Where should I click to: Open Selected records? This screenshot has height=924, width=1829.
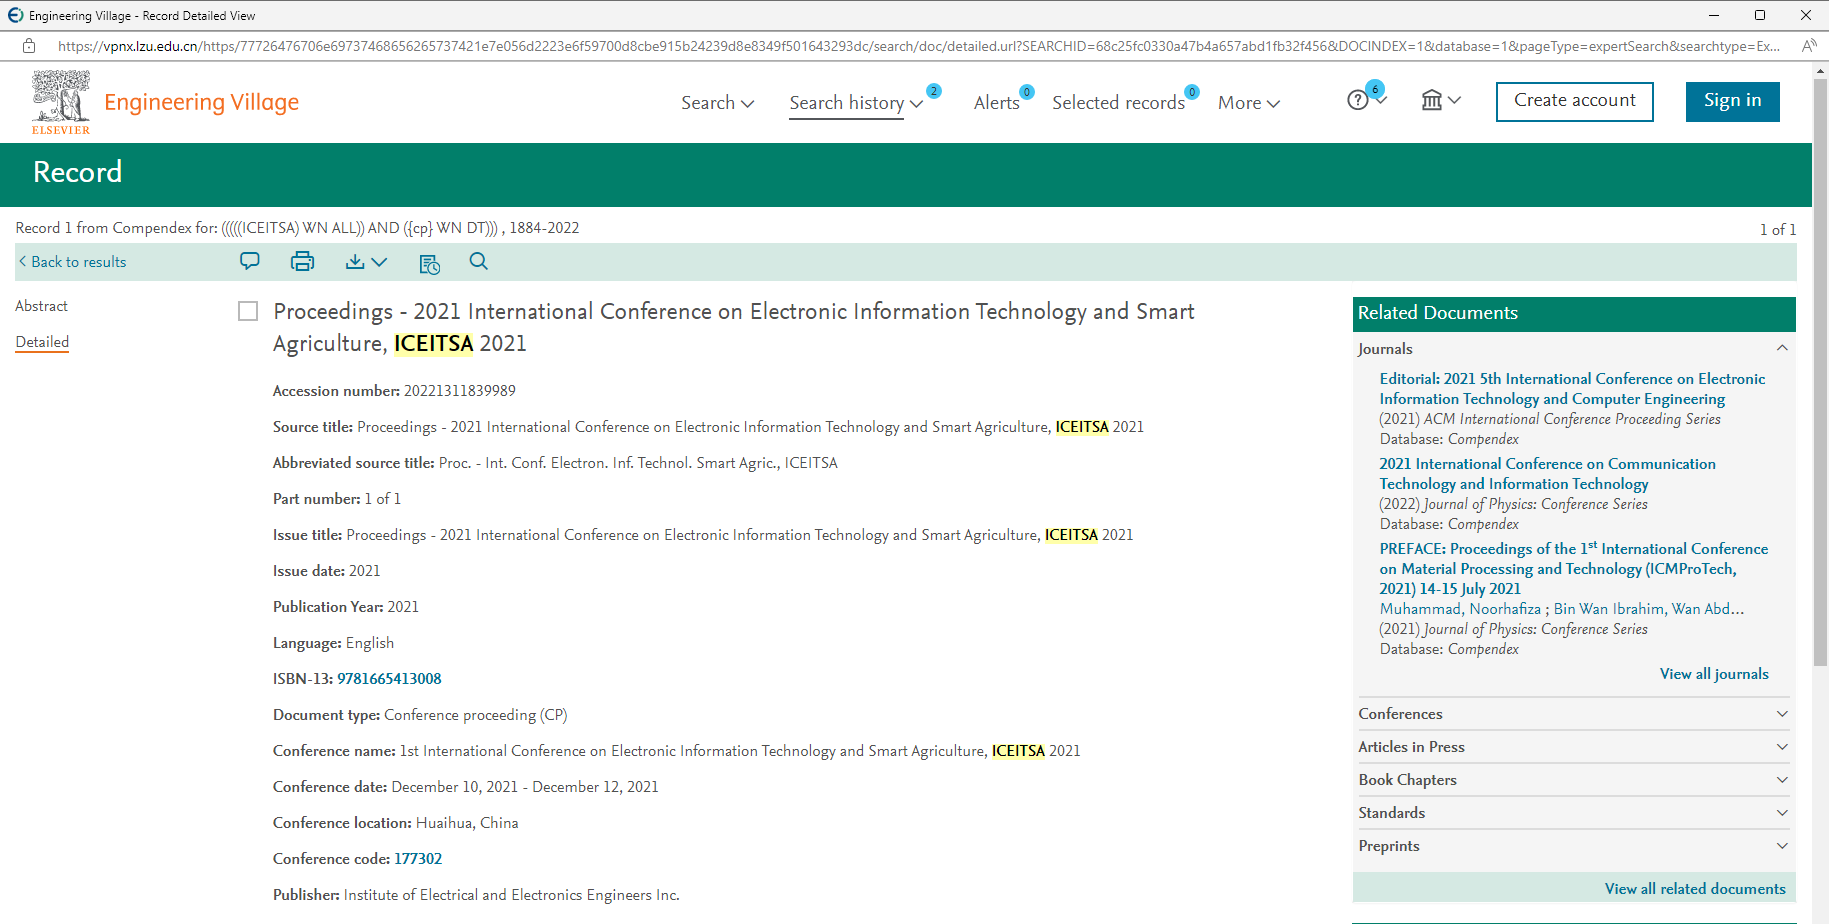(1118, 103)
